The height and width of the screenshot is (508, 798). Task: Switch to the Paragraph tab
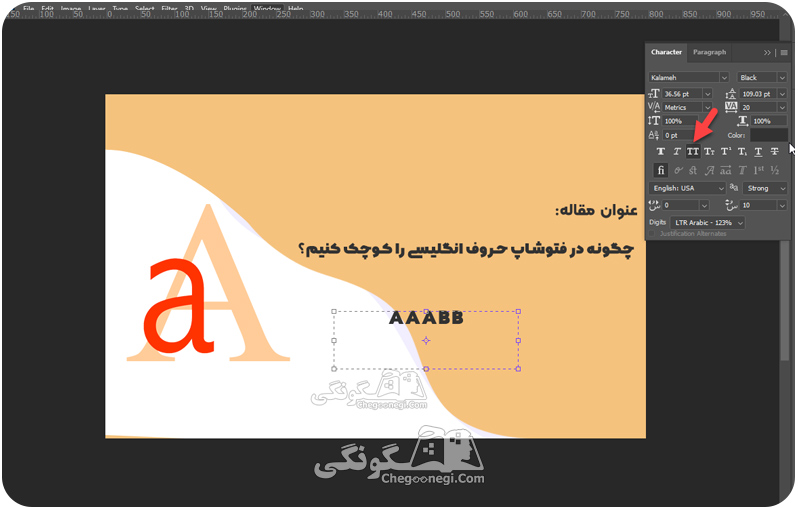[x=709, y=52]
